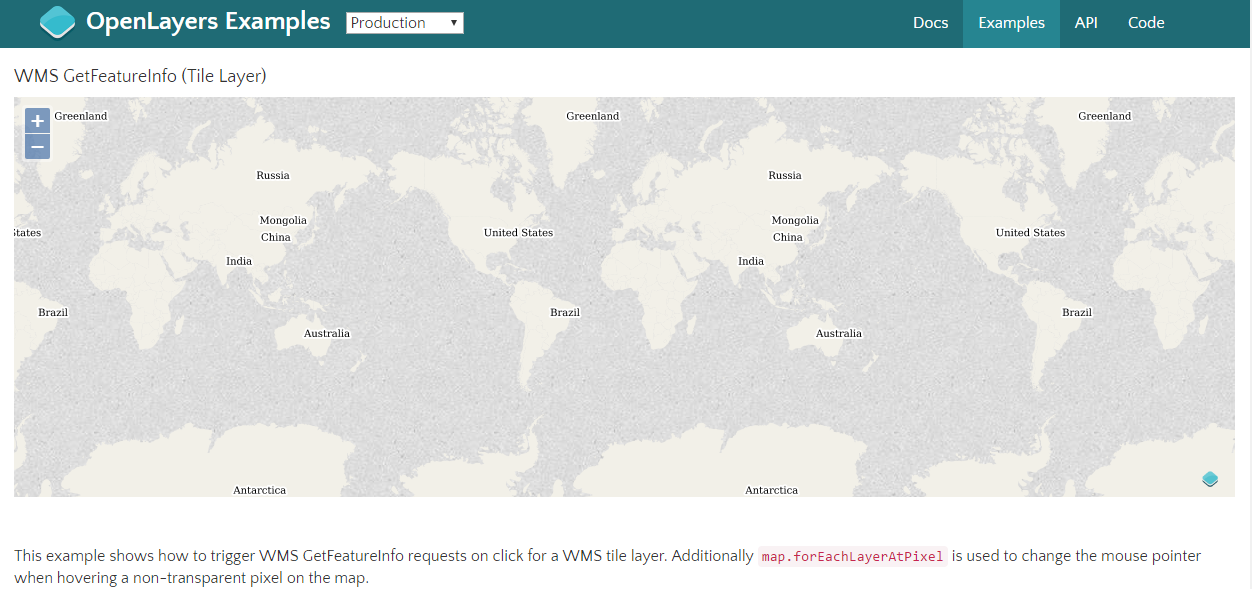This screenshot has width=1252, height=589.
Task: Go to the Docs page
Action: pos(930,23)
